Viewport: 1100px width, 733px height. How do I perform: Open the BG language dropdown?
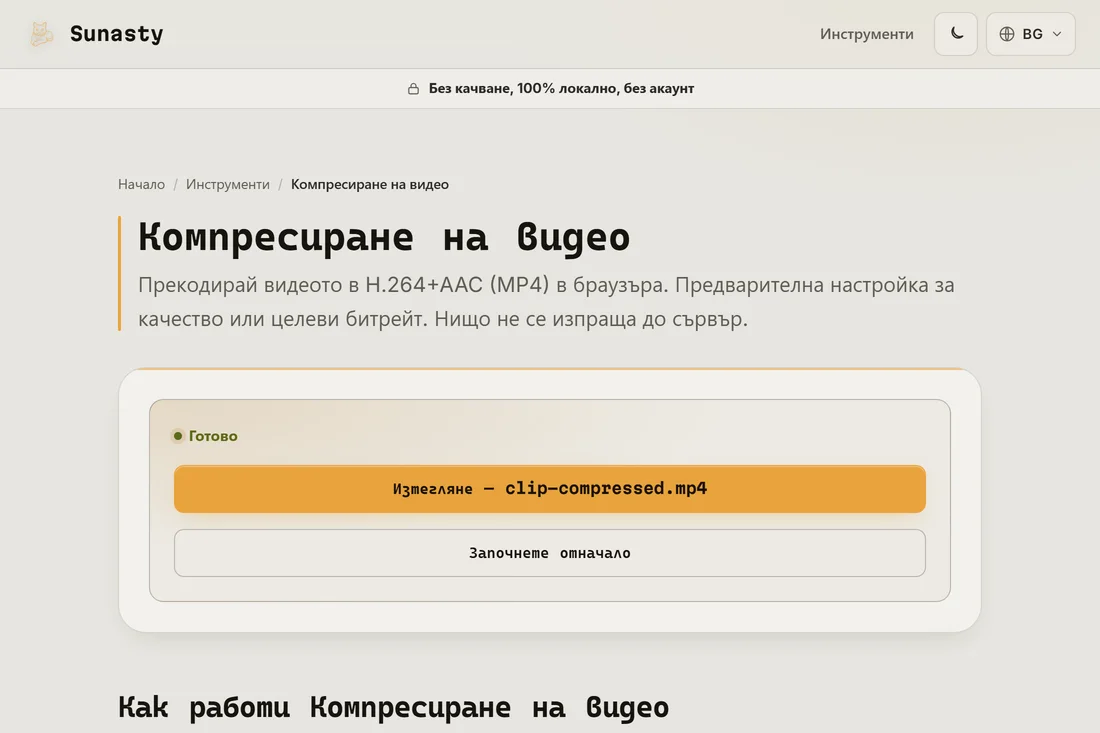(x=1031, y=34)
